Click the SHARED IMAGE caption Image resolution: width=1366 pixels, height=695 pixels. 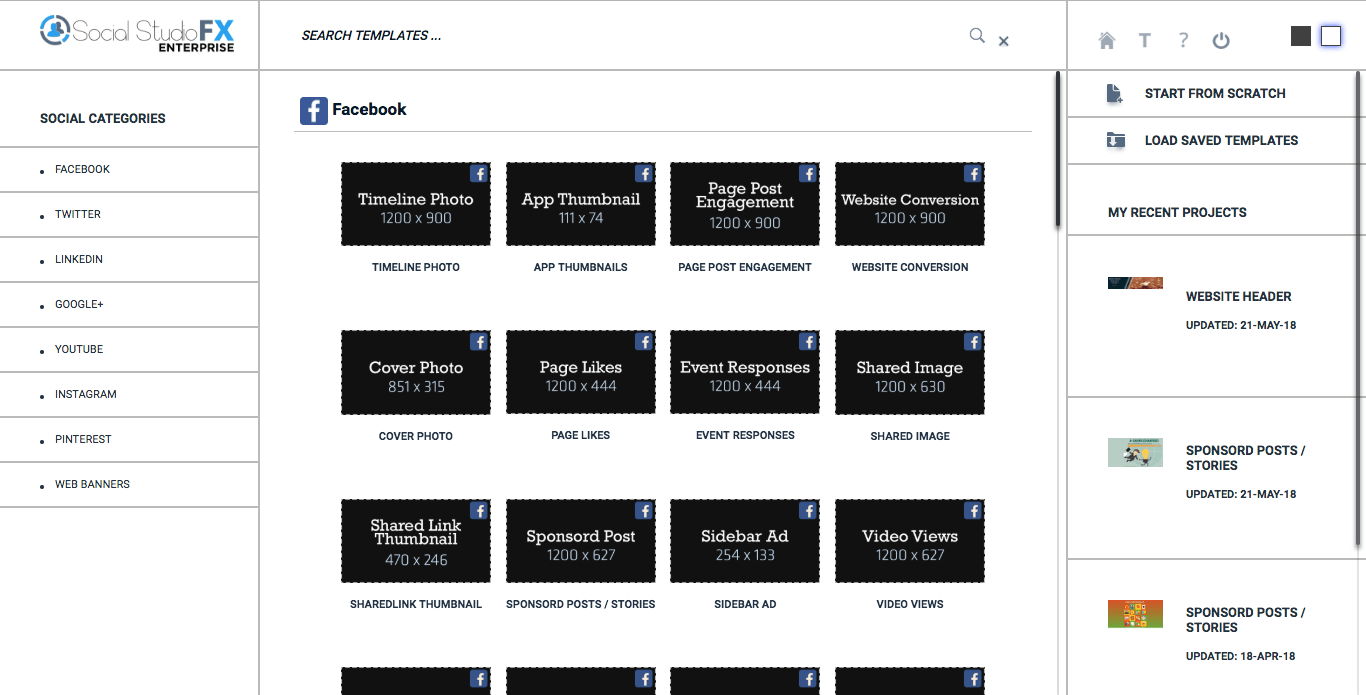pos(910,437)
